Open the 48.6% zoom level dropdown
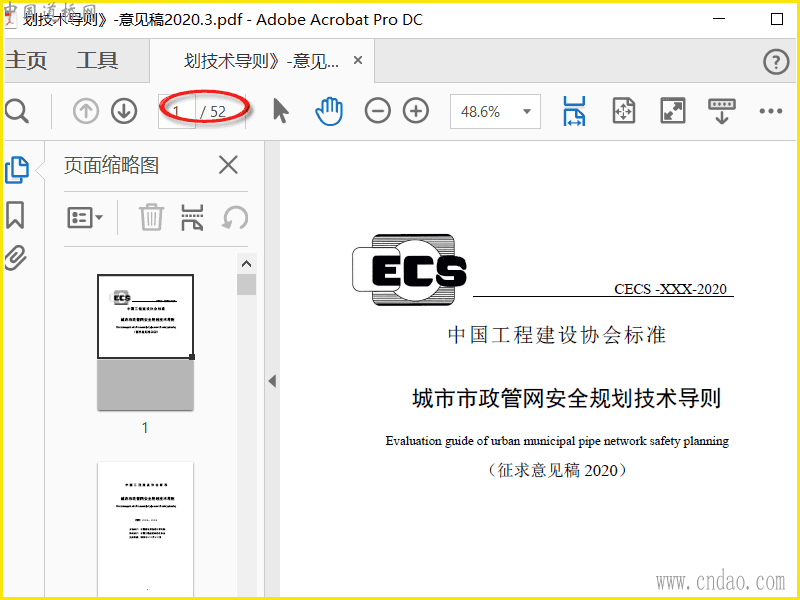This screenshot has height=600, width=800. coord(495,111)
